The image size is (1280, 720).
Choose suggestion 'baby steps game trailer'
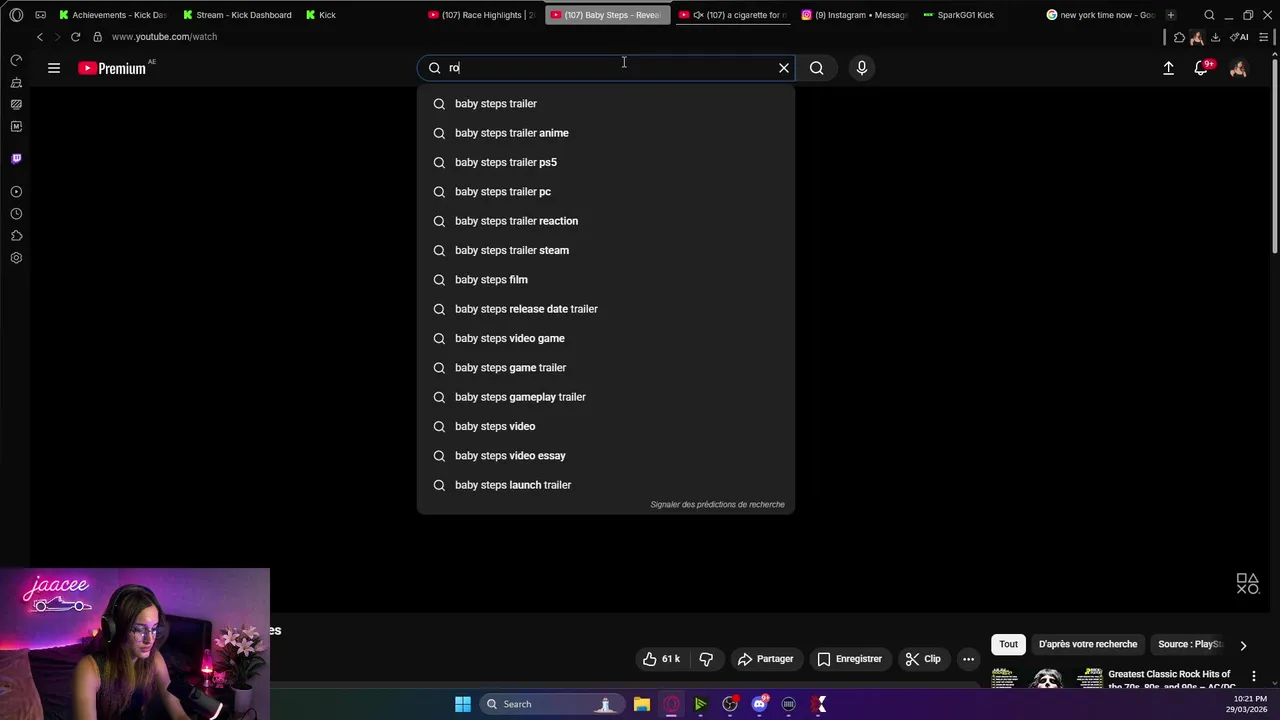click(x=606, y=368)
